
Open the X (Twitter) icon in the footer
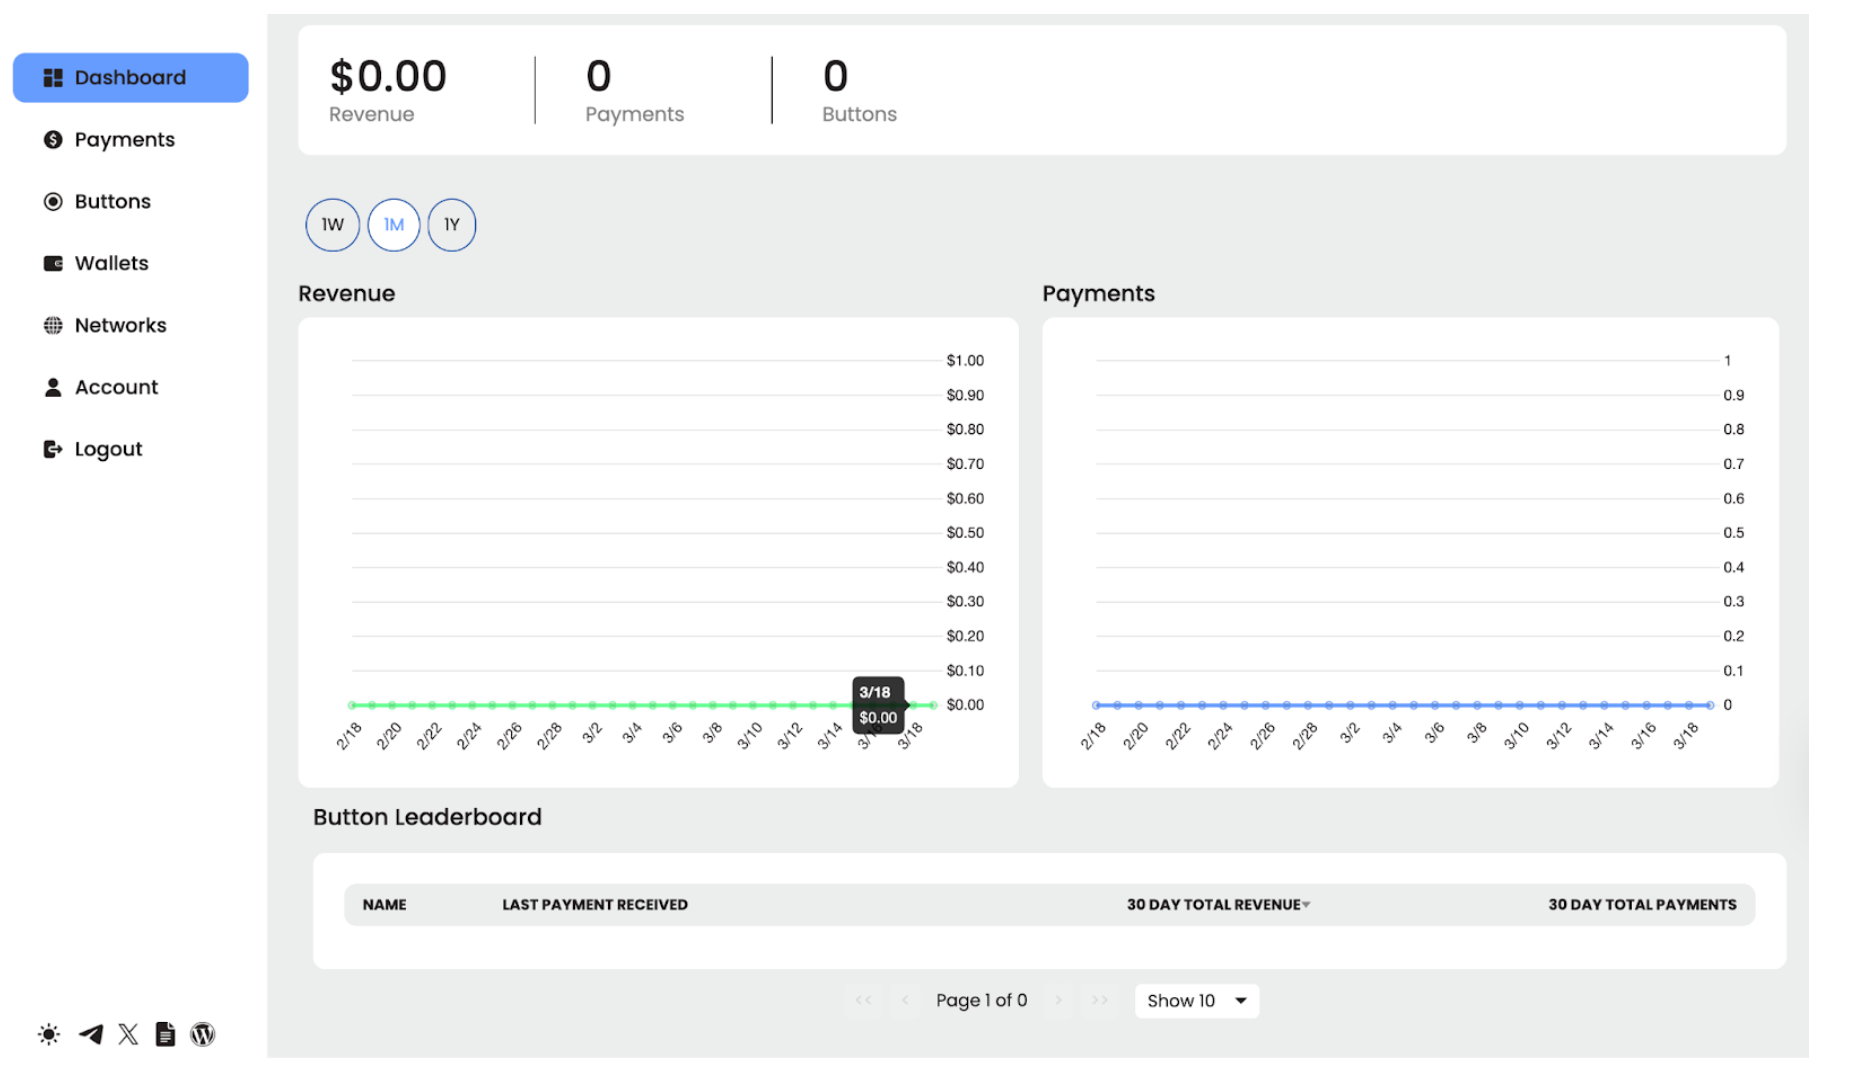[127, 1034]
